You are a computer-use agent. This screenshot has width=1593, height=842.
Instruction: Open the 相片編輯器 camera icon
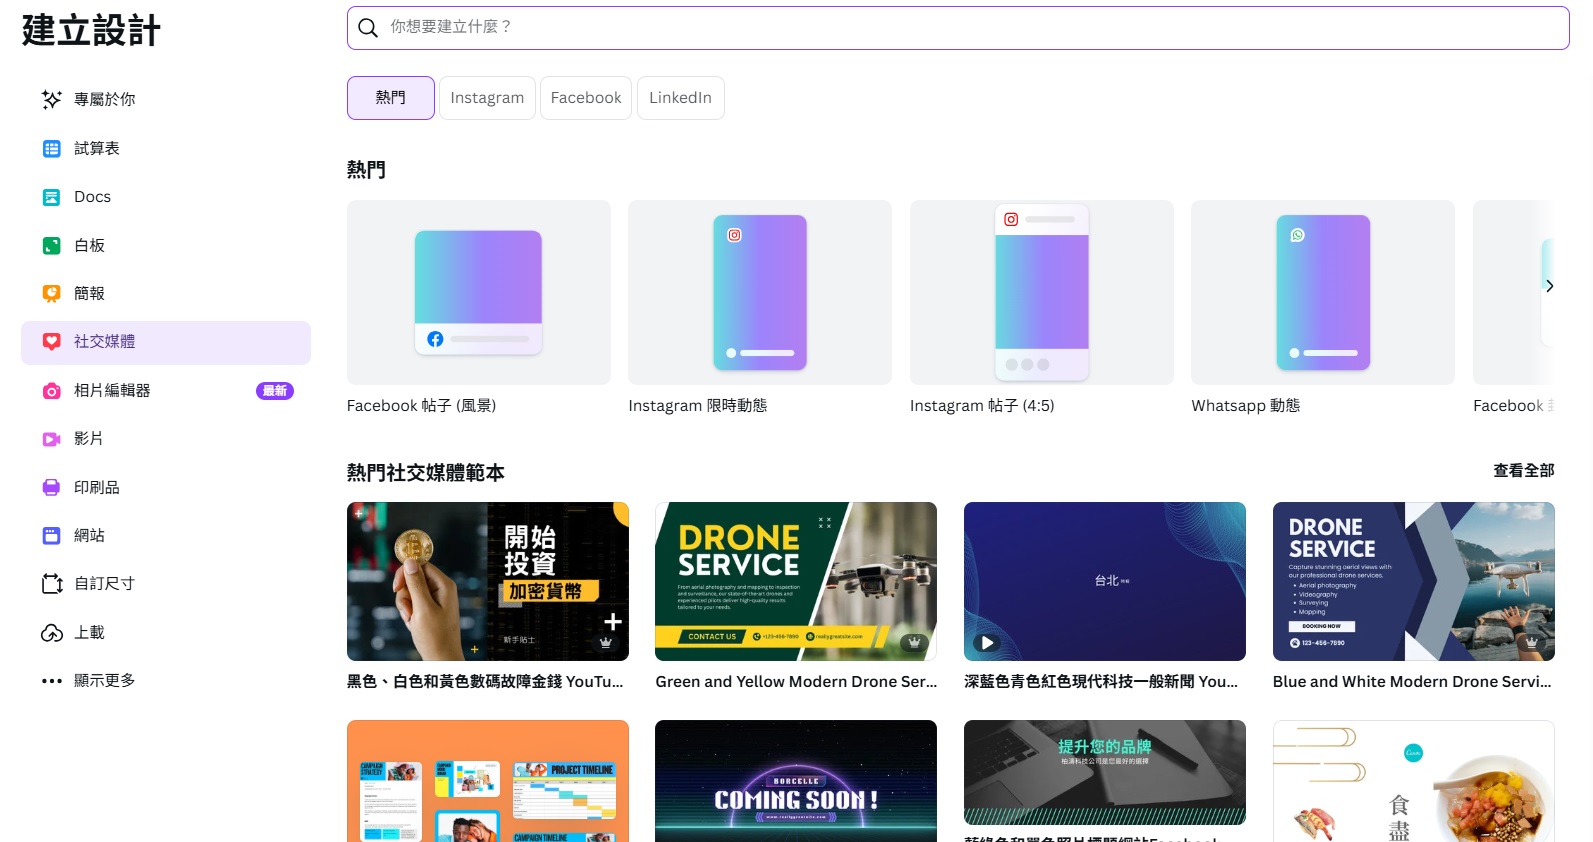pyautogui.click(x=52, y=390)
